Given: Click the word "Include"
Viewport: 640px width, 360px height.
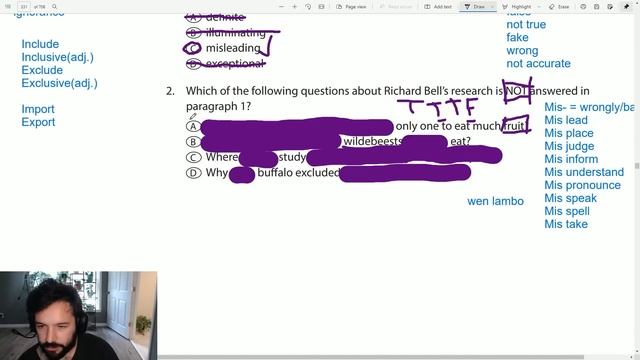Looking at the screenshot, I should click(x=40, y=44).
